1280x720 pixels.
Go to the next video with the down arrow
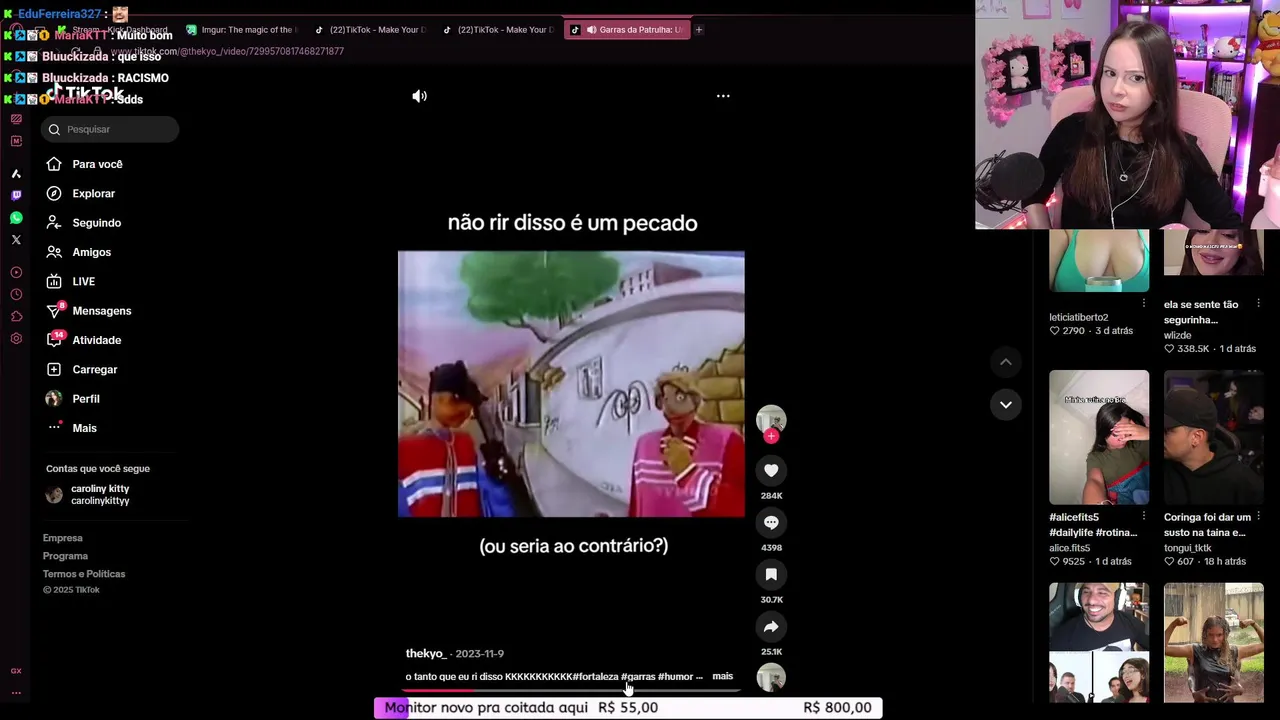click(1006, 404)
